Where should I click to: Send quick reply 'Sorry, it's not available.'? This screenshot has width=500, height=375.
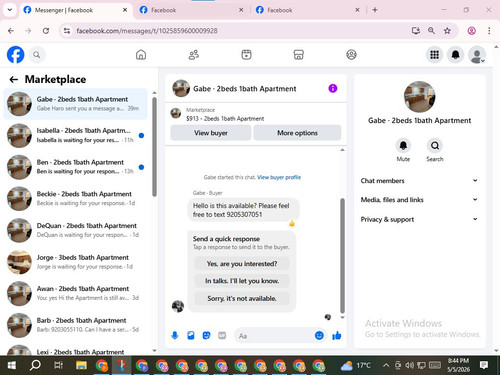tap(242, 298)
